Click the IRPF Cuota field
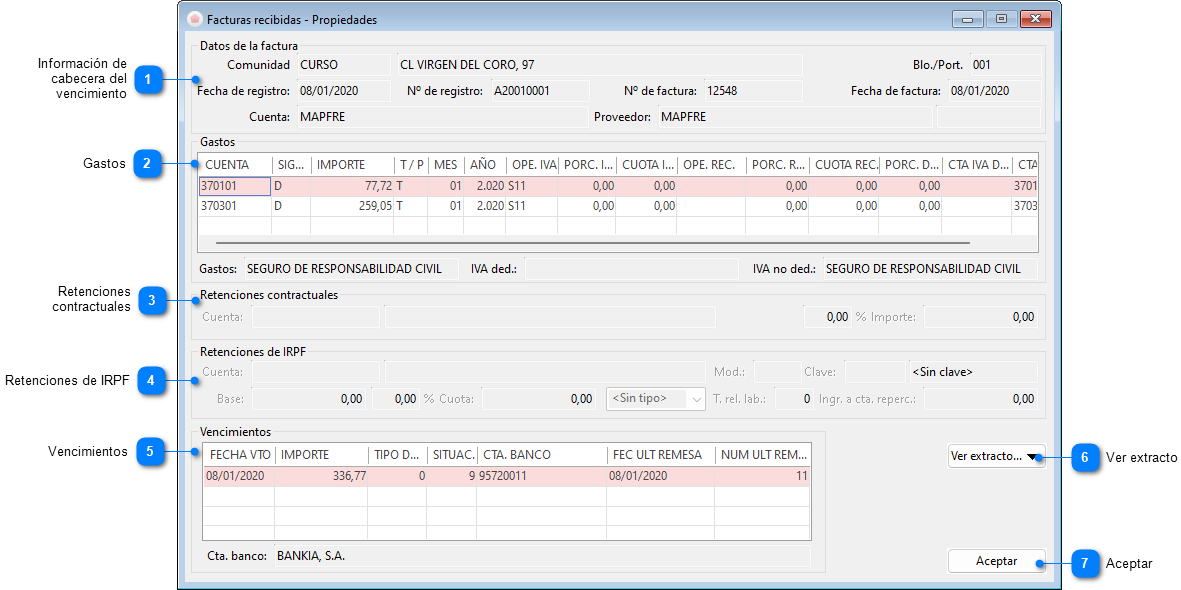Viewport: 1181px width, 590px height. (541, 399)
